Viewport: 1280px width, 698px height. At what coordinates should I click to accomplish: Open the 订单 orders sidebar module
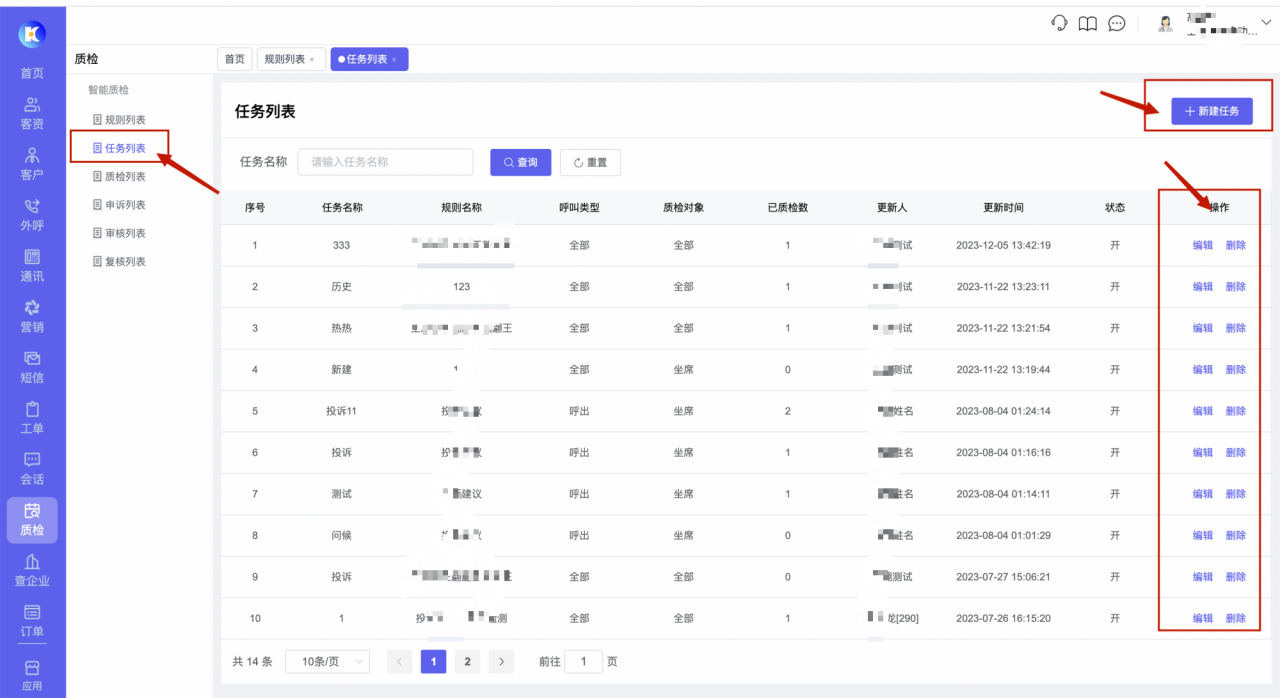[x=32, y=621]
